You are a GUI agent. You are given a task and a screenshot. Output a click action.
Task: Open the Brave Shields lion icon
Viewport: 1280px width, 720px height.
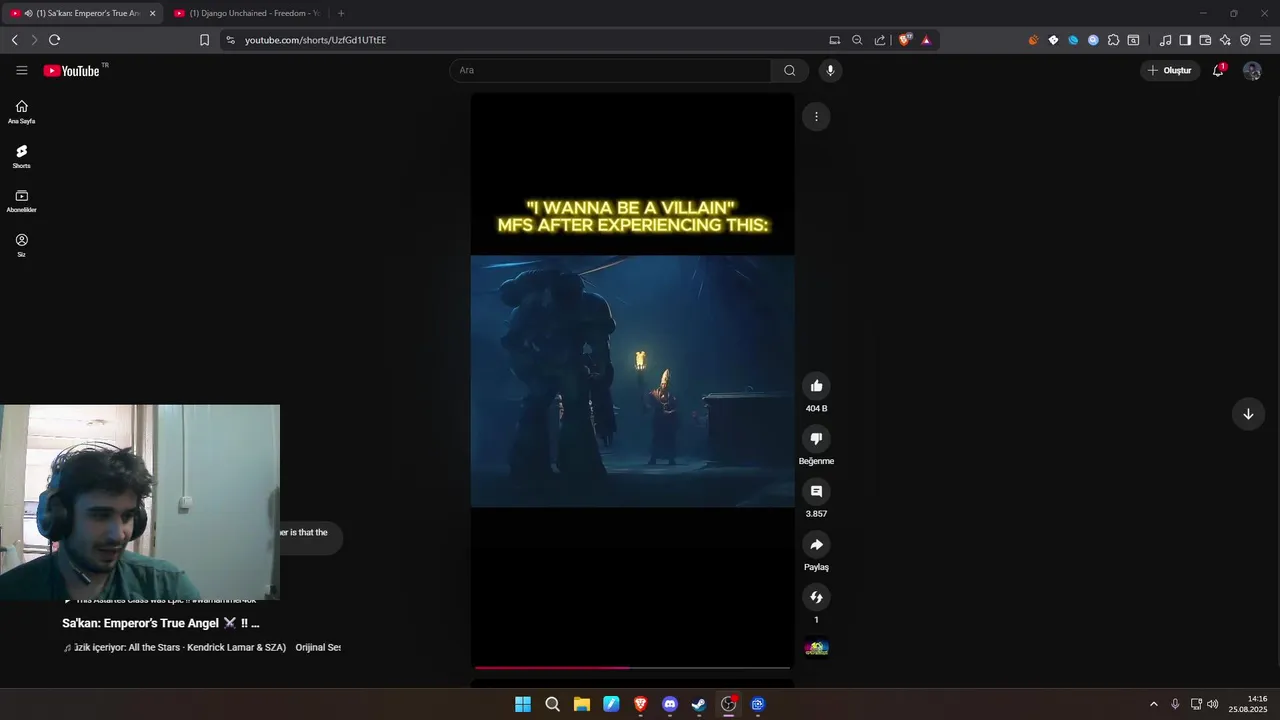click(905, 40)
